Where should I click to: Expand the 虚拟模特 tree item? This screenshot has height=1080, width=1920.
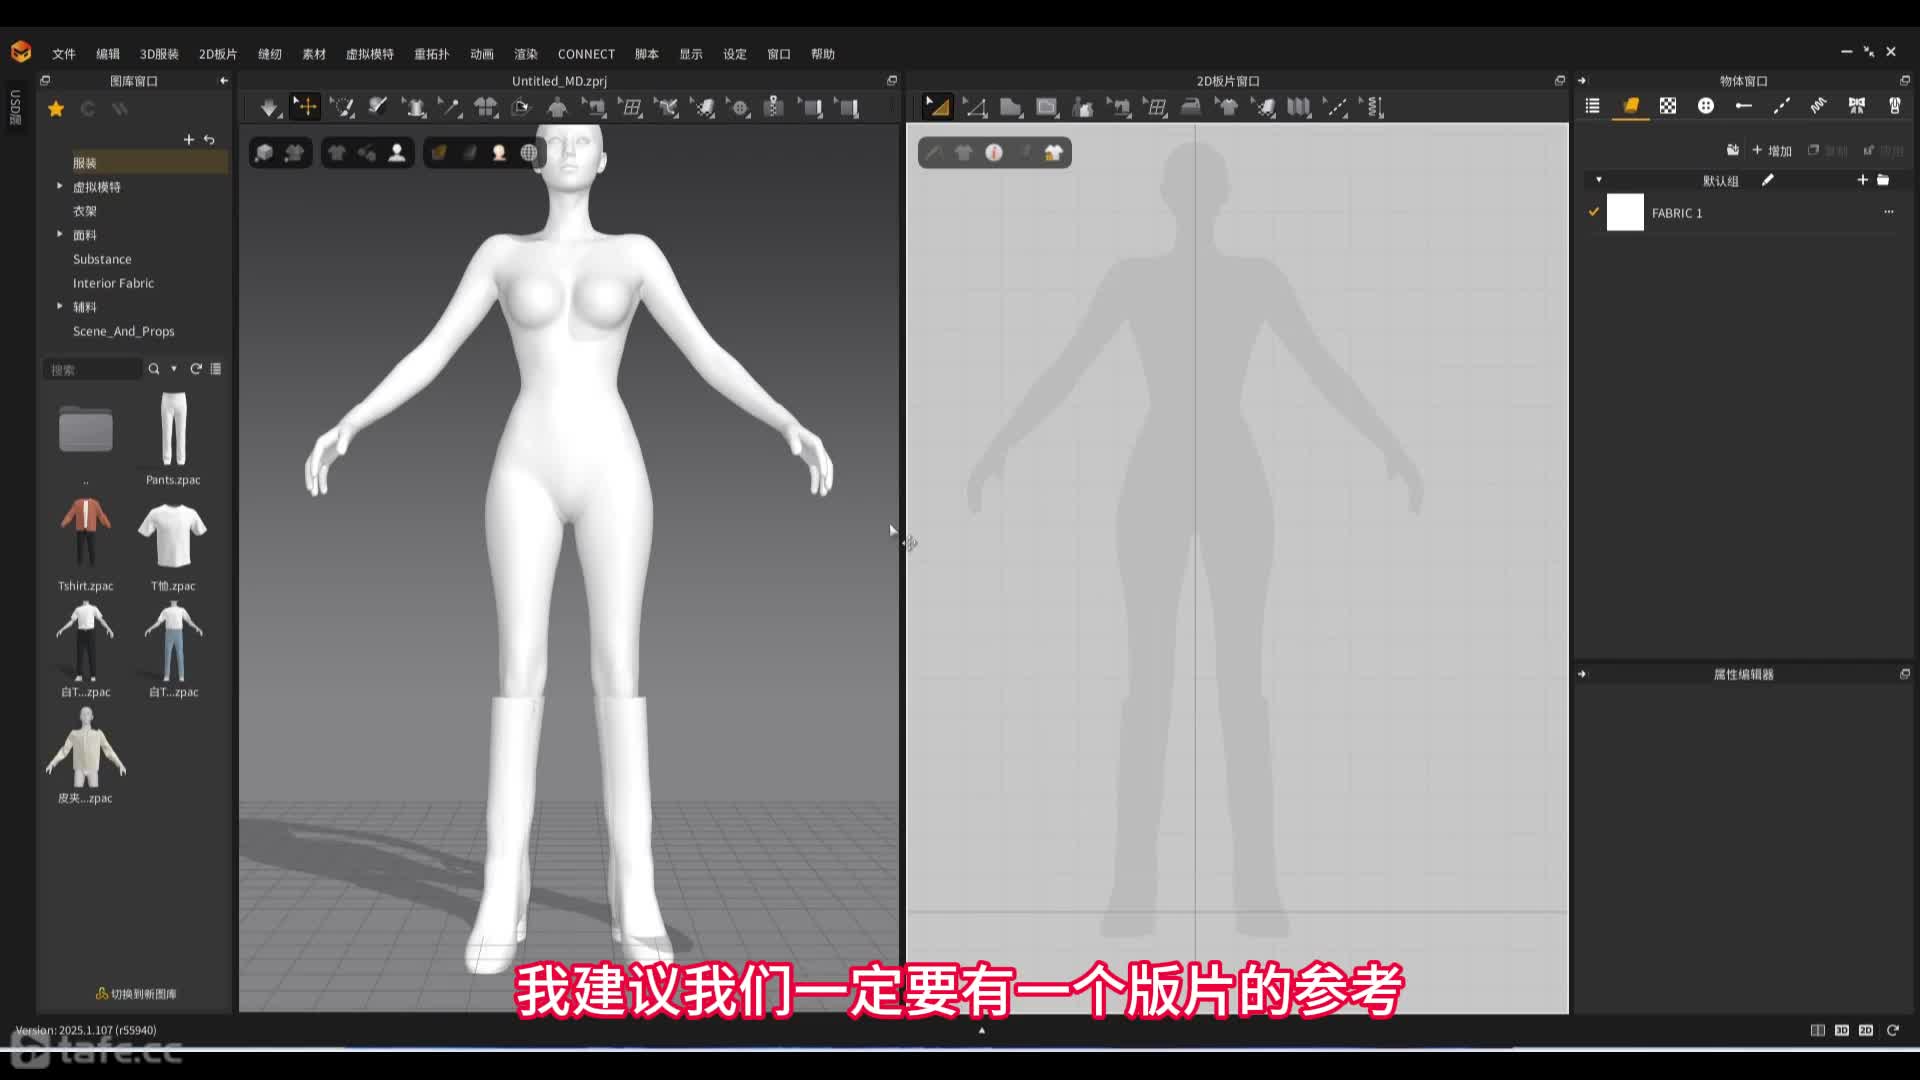pyautogui.click(x=60, y=187)
